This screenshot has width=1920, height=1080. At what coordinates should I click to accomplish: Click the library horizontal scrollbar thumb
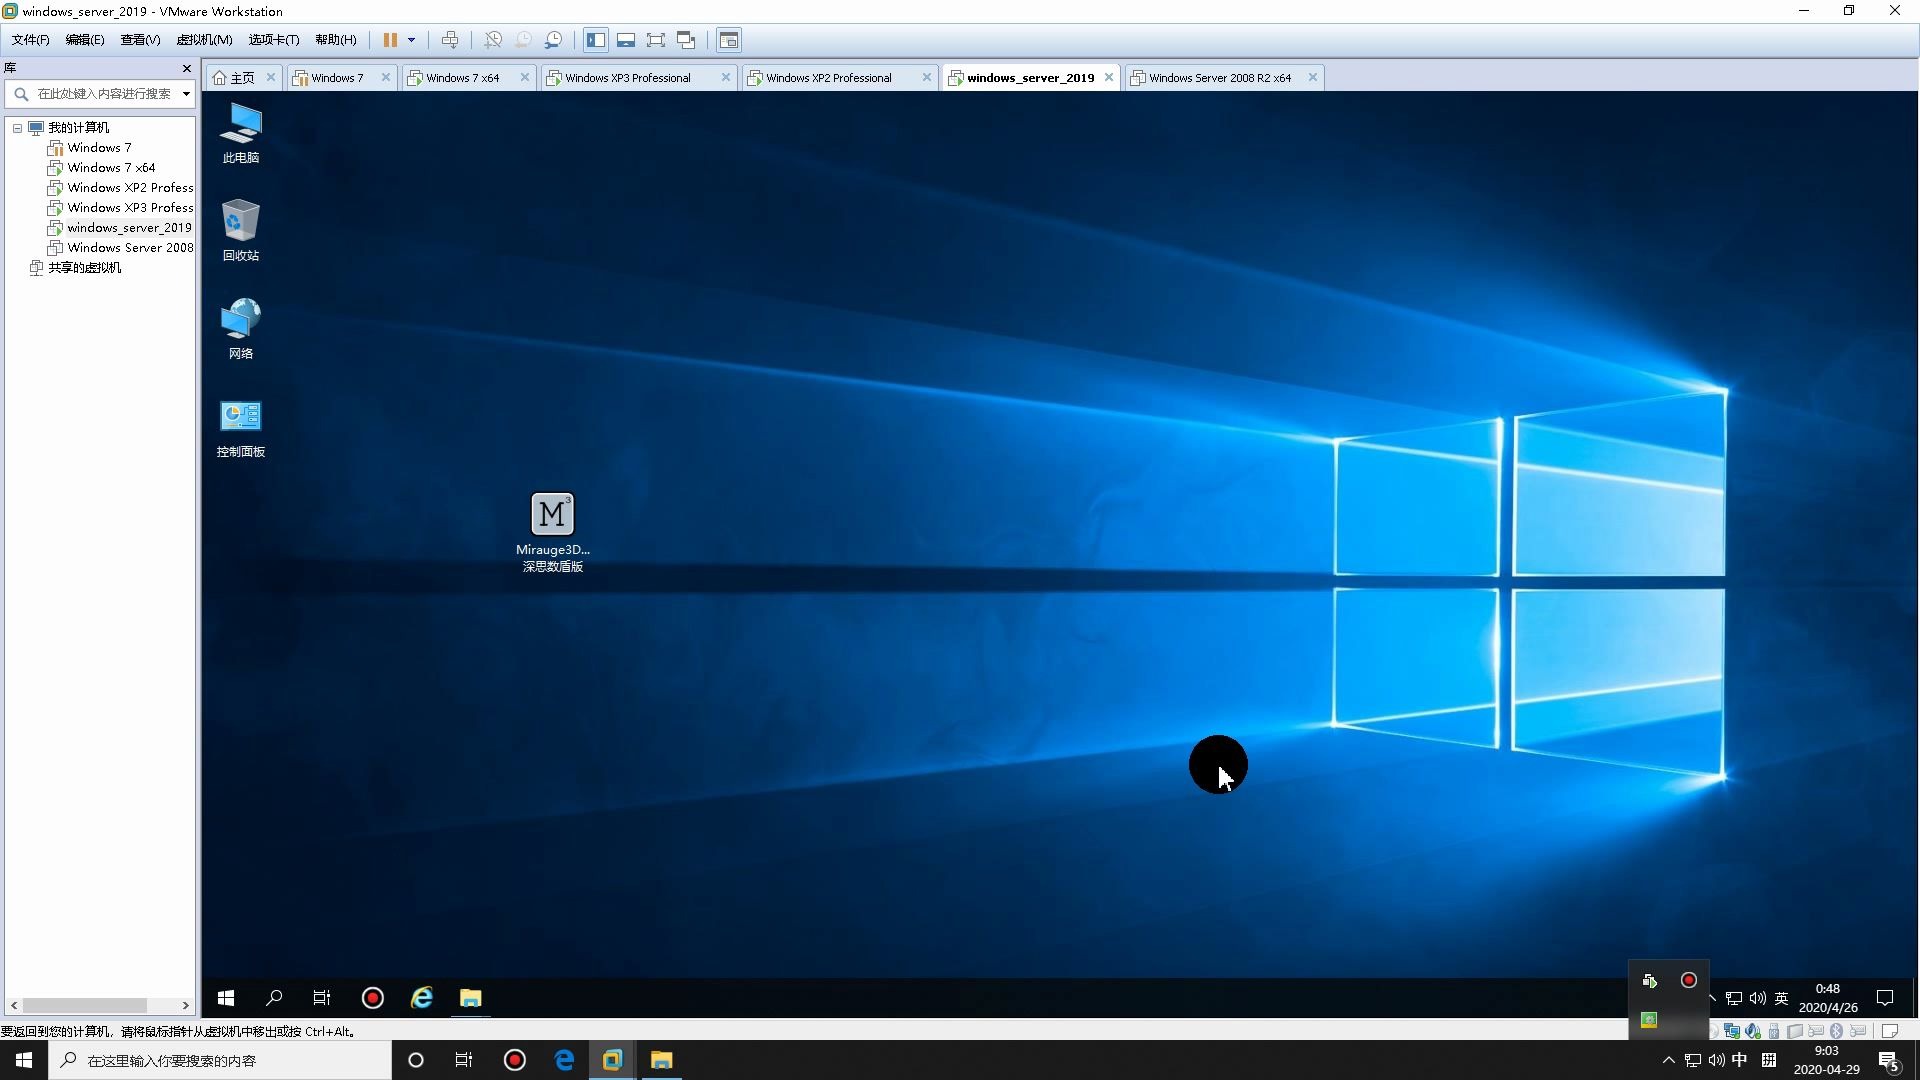(85, 1006)
